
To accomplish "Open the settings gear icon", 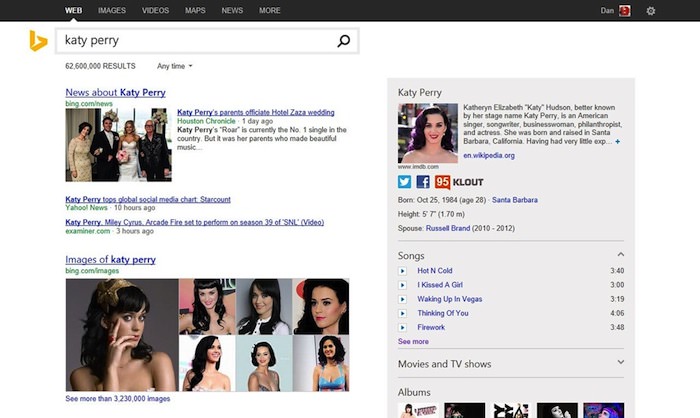I will coord(651,11).
